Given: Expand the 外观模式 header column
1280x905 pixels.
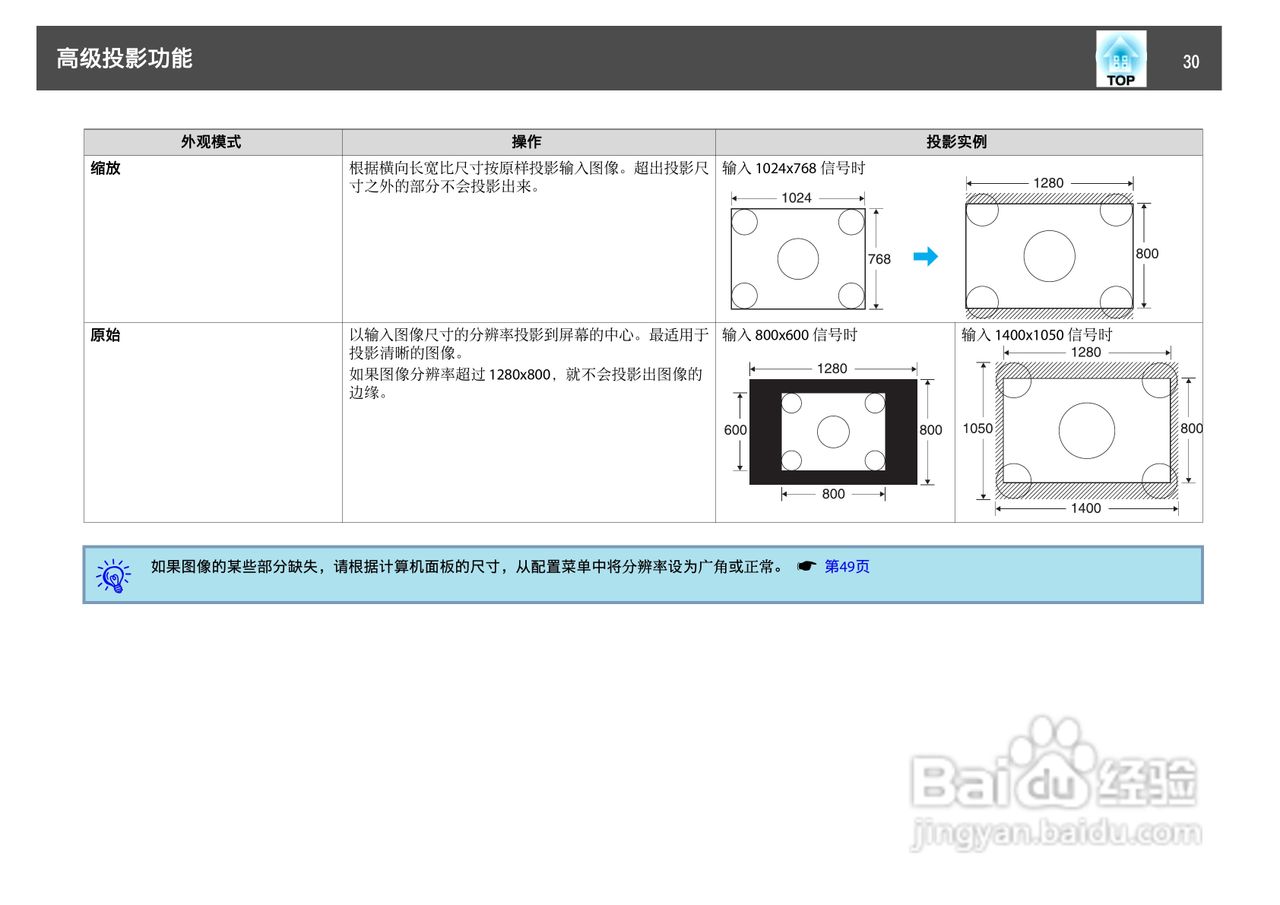Looking at the screenshot, I should click(212, 142).
